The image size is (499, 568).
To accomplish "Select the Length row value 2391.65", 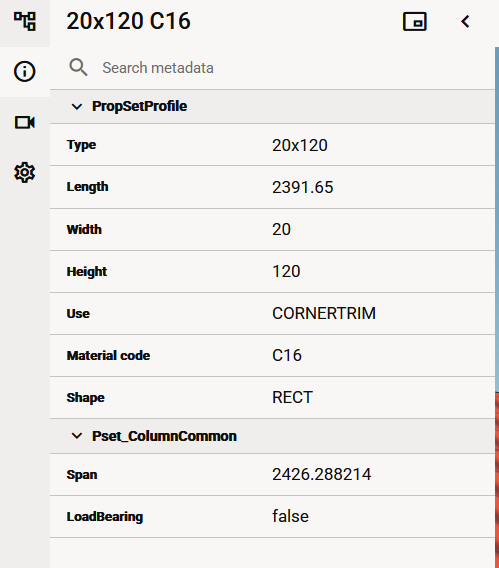I will click(x=302, y=187).
